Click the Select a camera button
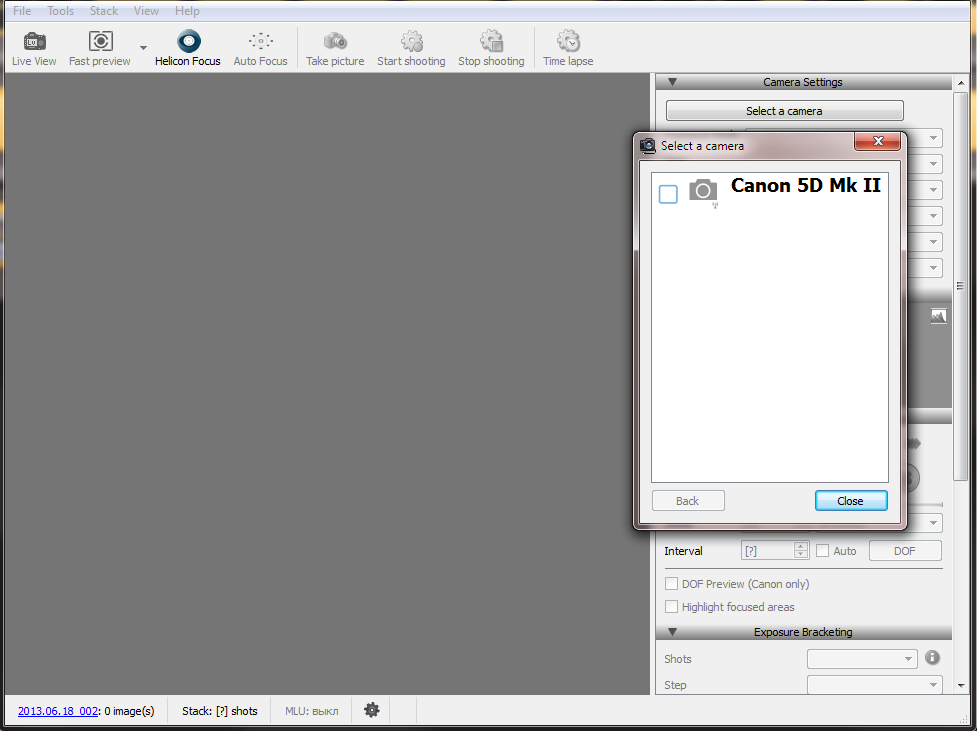 (x=784, y=111)
